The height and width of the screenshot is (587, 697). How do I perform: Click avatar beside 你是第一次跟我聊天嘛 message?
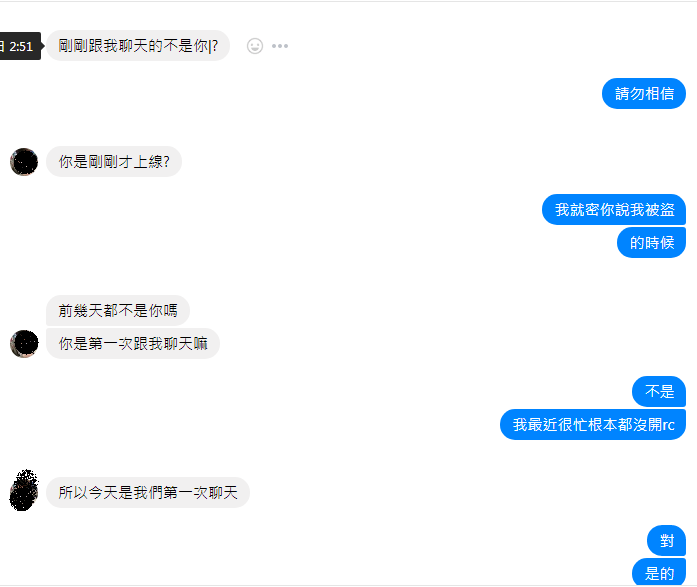(24, 343)
